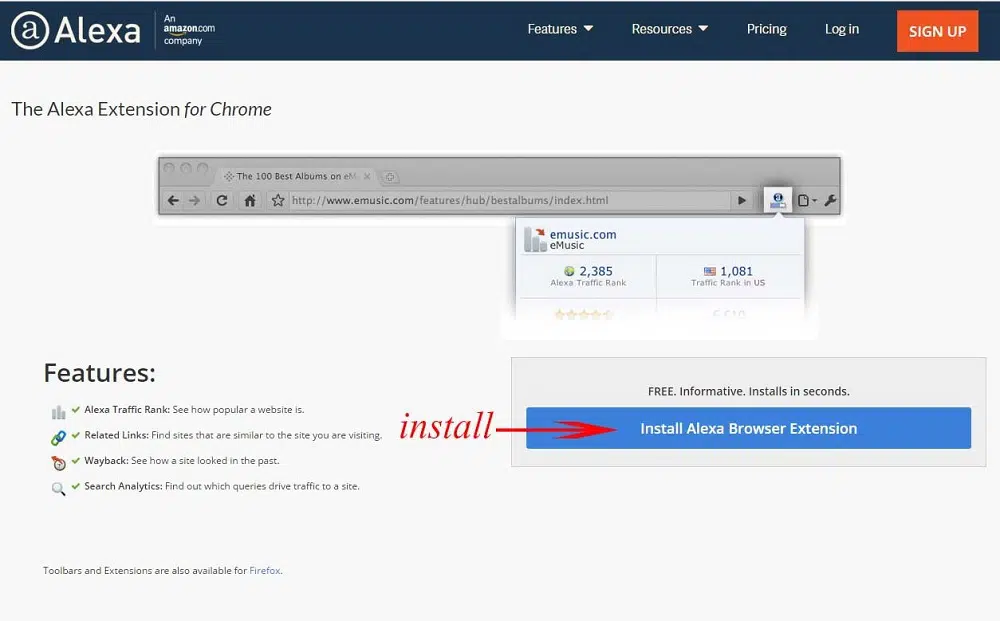Click the Wayback clock icon
The image size is (1000, 621).
58,462
